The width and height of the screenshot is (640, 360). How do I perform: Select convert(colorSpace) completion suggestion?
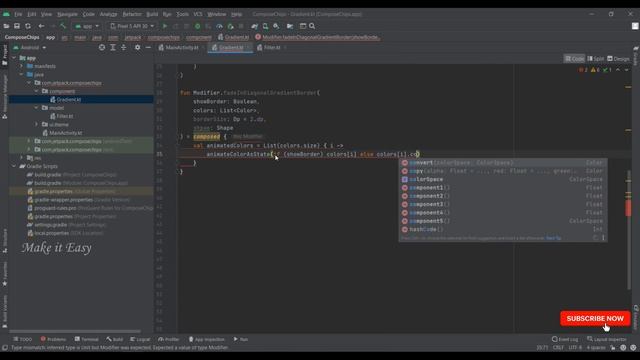[x=503, y=163]
